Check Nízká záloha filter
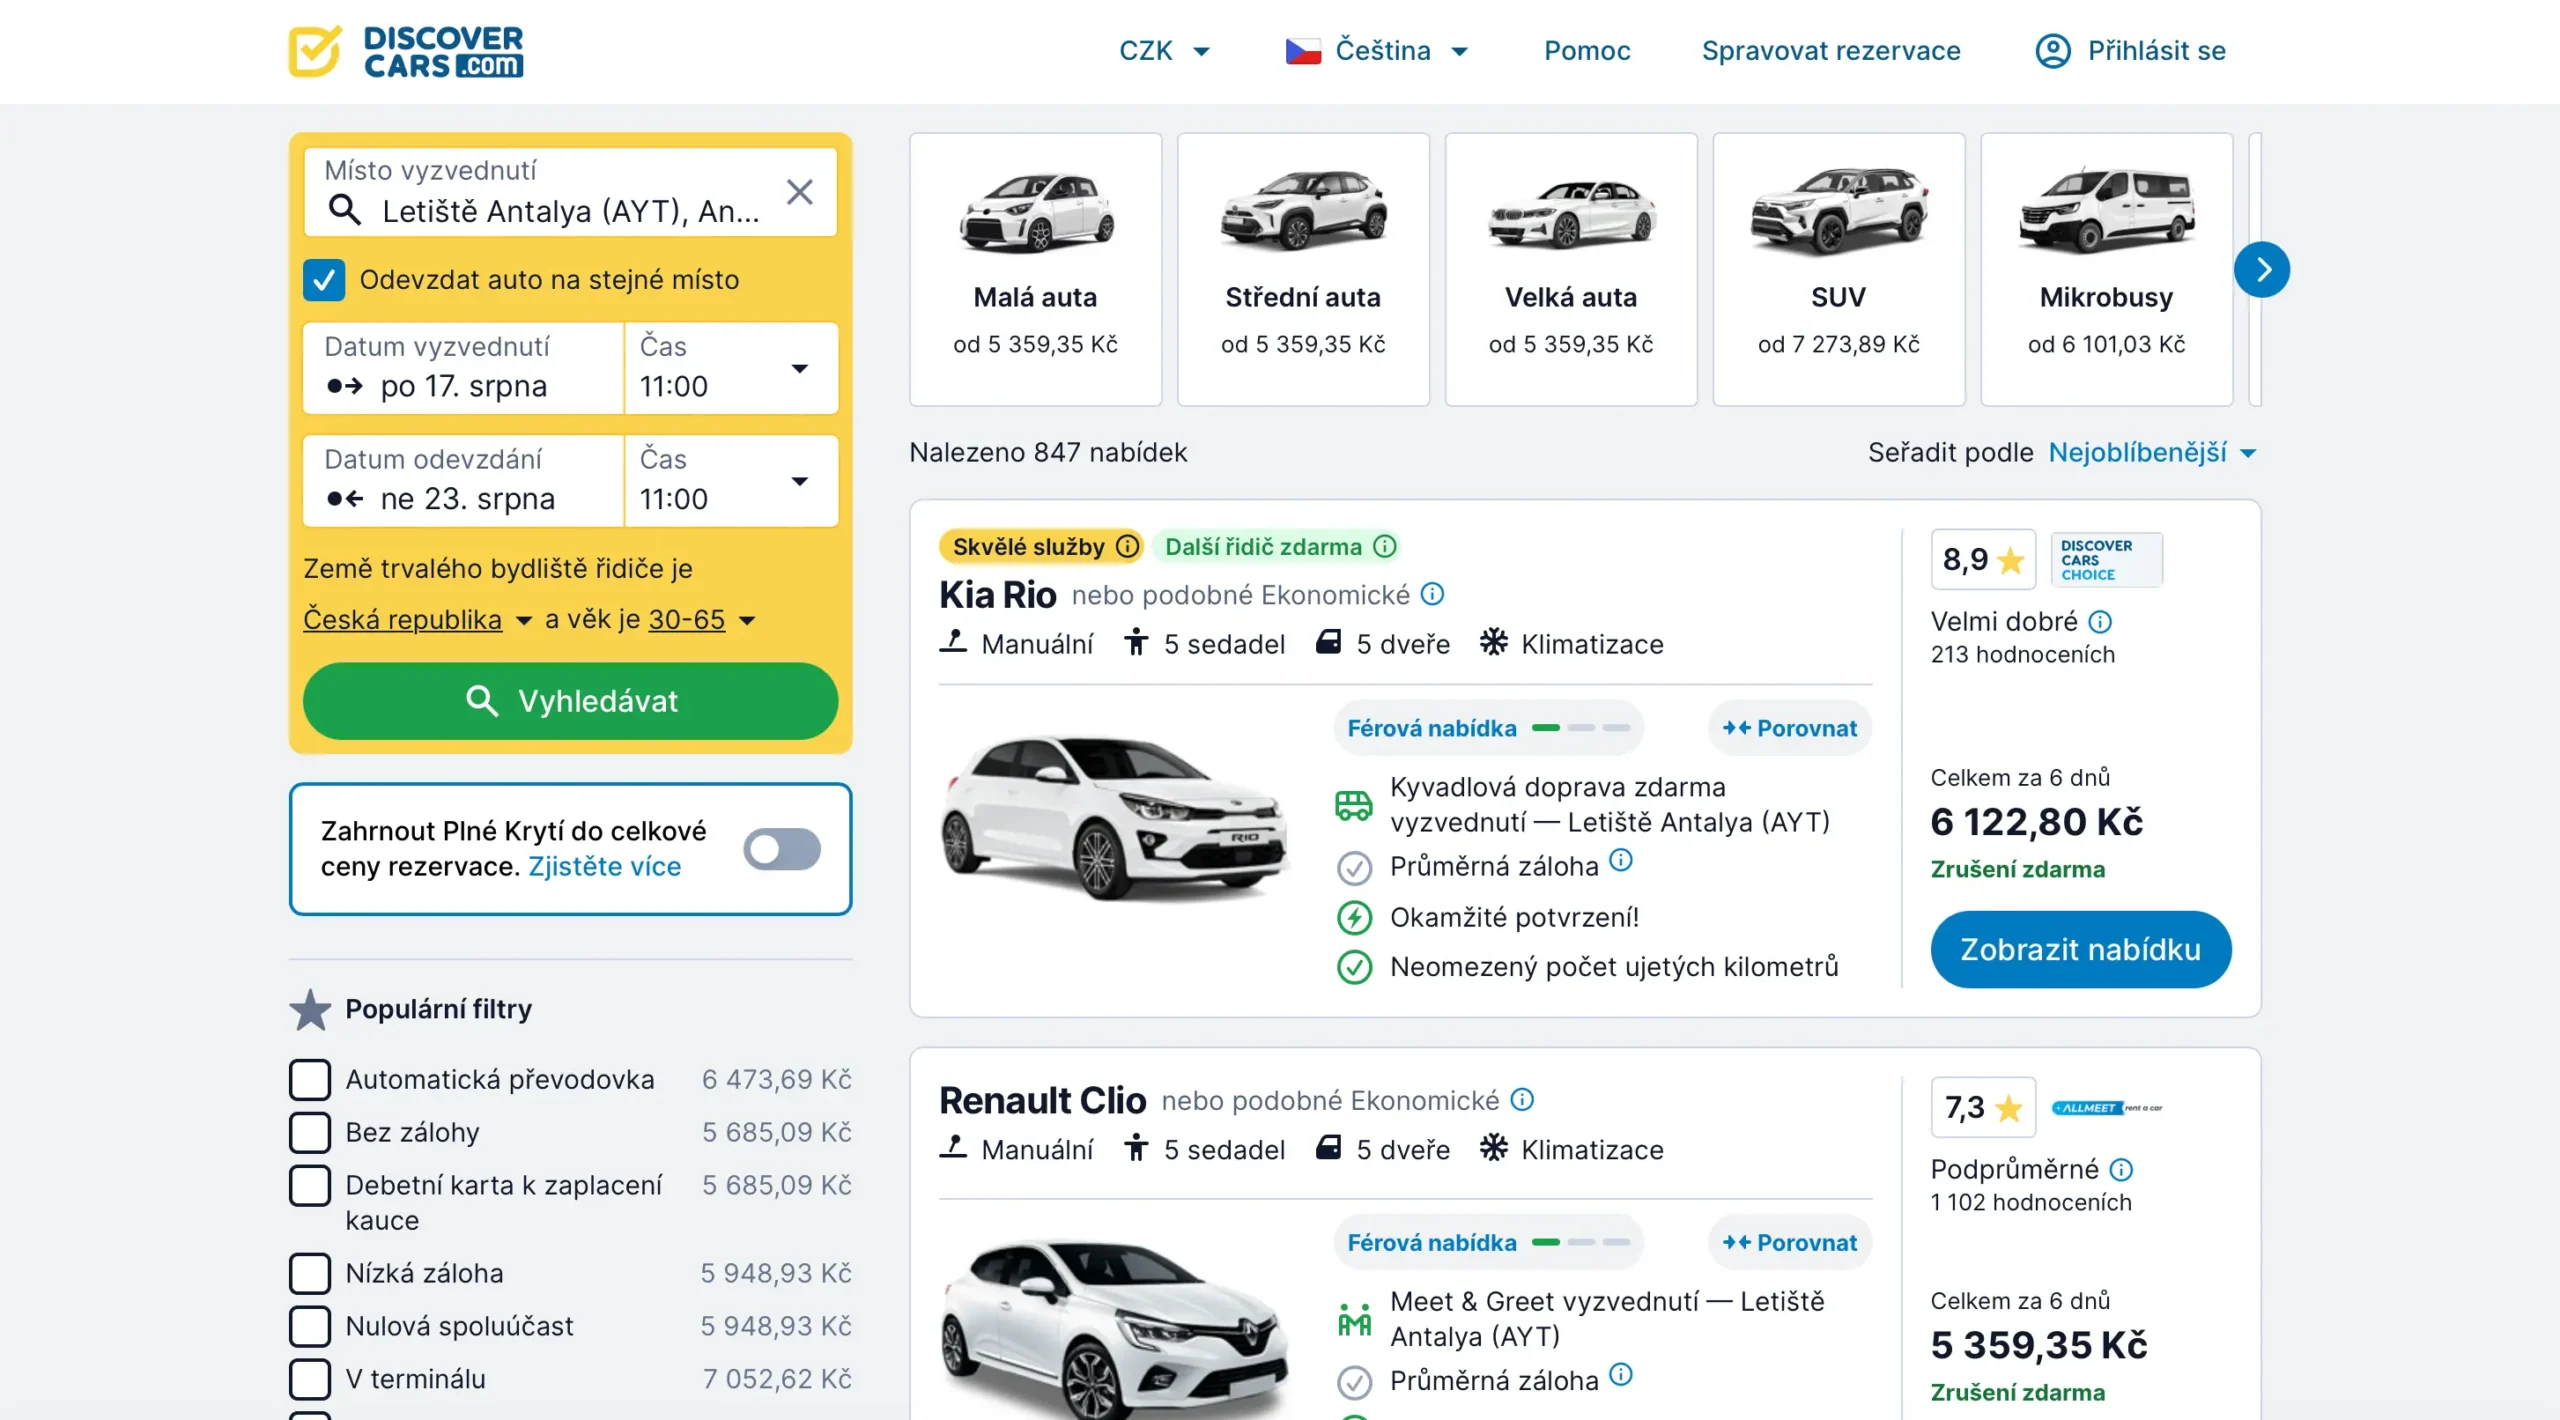2560x1420 pixels. [310, 1273]
